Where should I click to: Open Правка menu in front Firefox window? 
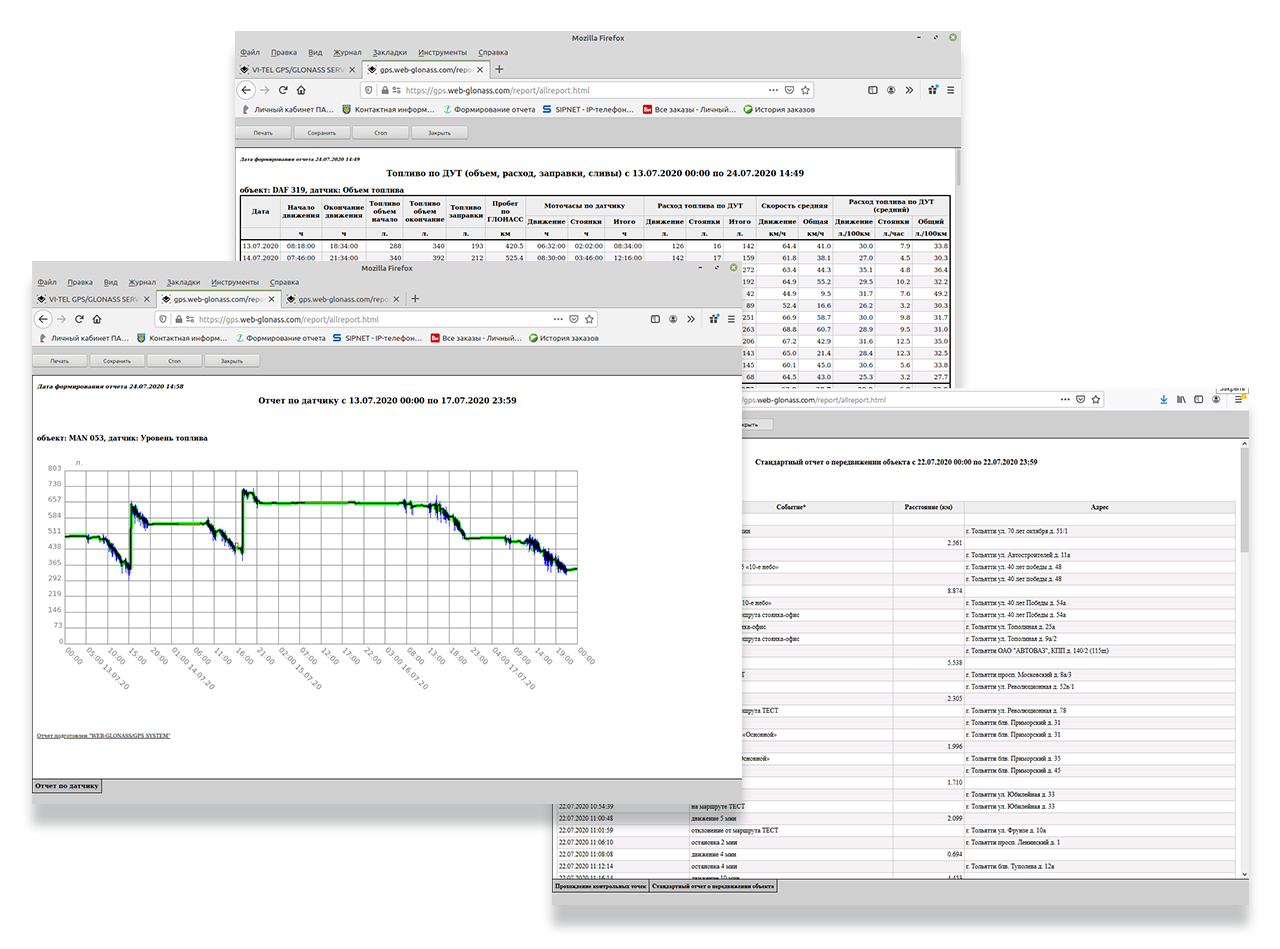[80, 282]
